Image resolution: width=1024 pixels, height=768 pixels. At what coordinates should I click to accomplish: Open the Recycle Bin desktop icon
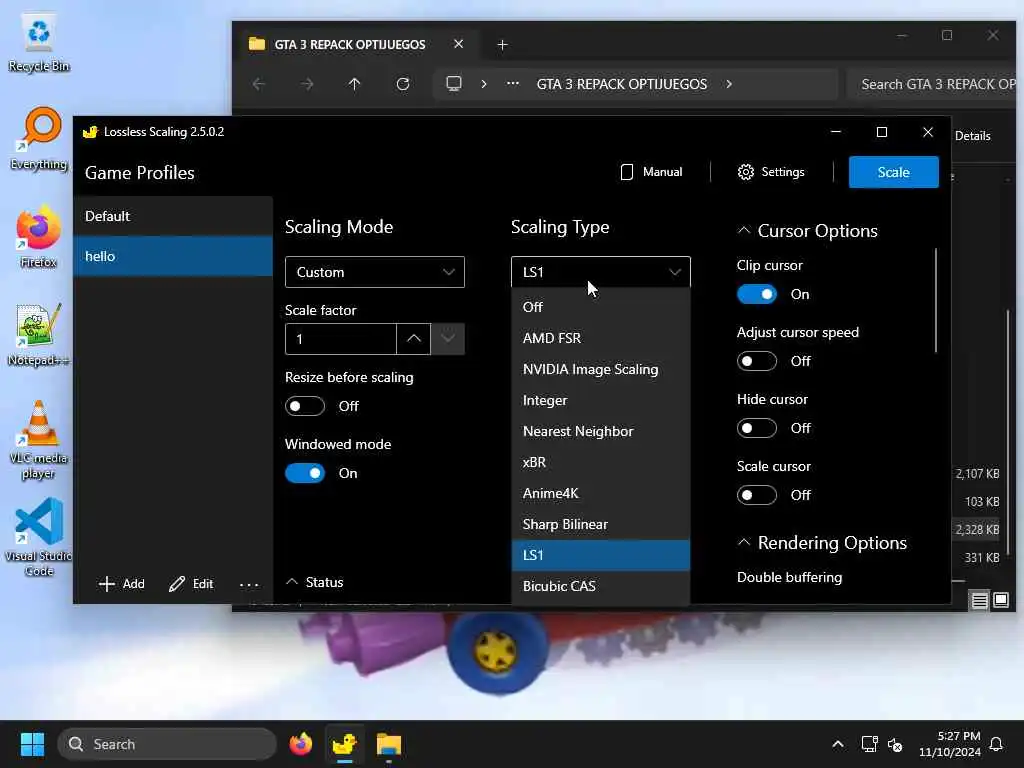tap(39, 42)
